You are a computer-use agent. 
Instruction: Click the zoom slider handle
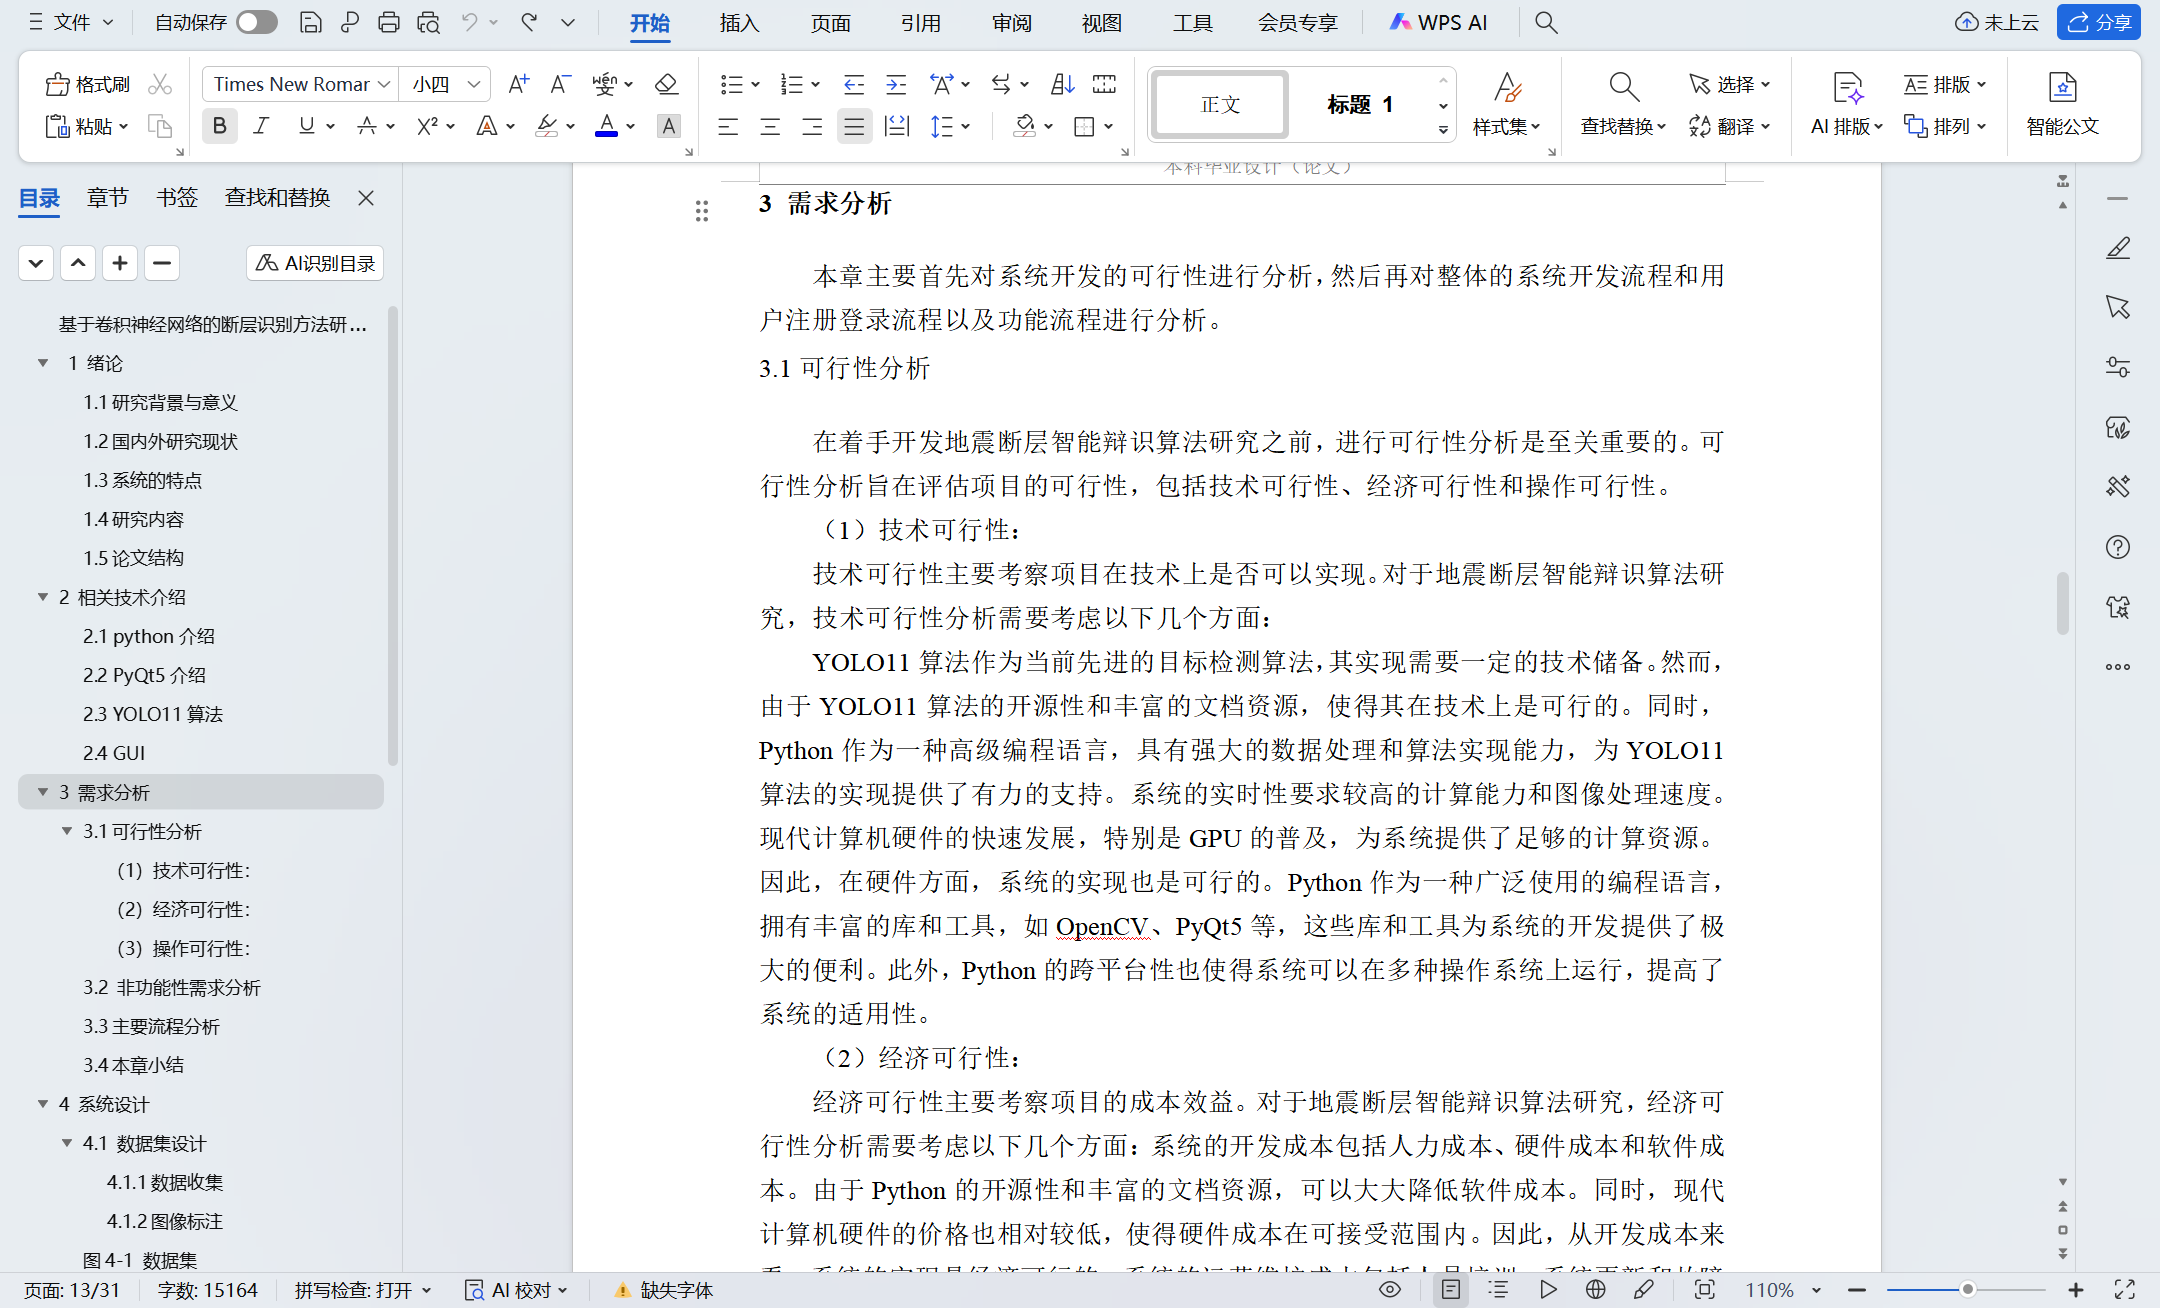point(1967,1289)
